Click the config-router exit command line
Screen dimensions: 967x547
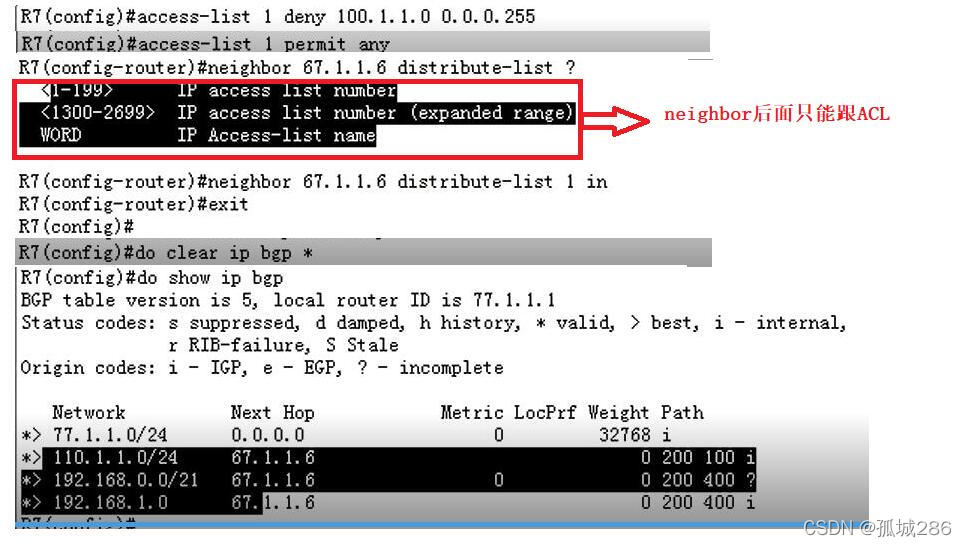[x=133, y=204]
